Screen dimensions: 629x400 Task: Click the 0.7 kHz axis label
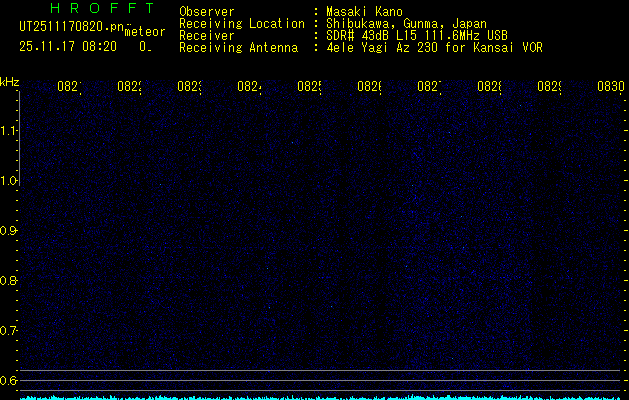[8, 330]
